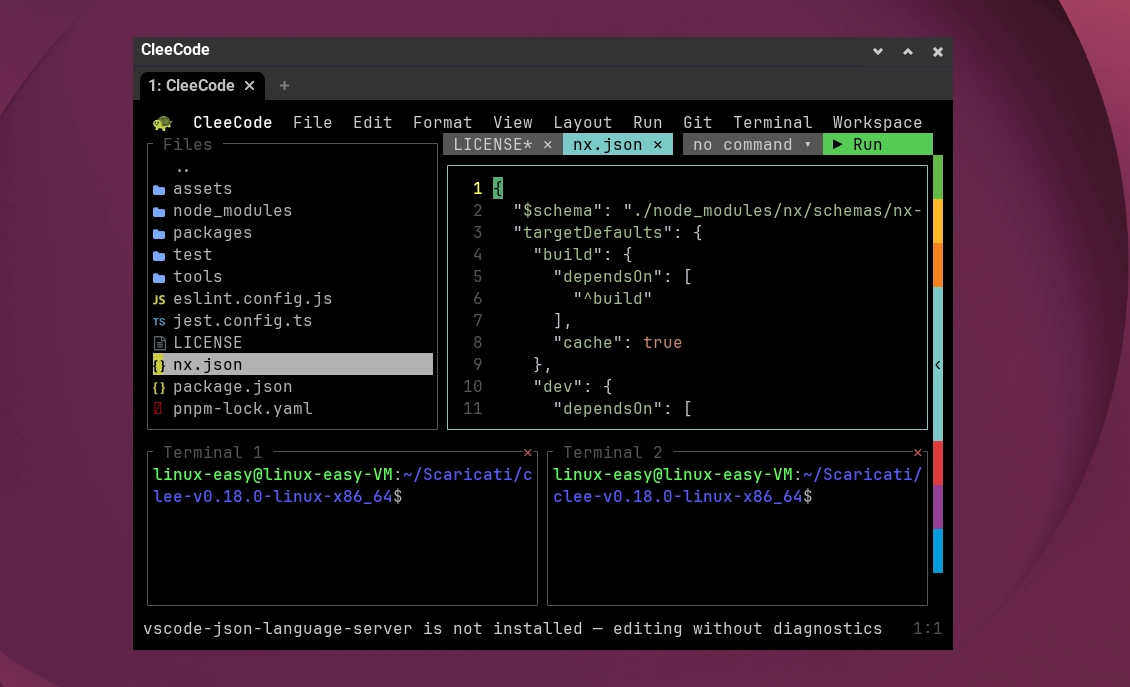Image resolution: width=1130 pixels, height=687 pixels.
Task: Roll down window via title chevron
Action: tap(878, 52)
